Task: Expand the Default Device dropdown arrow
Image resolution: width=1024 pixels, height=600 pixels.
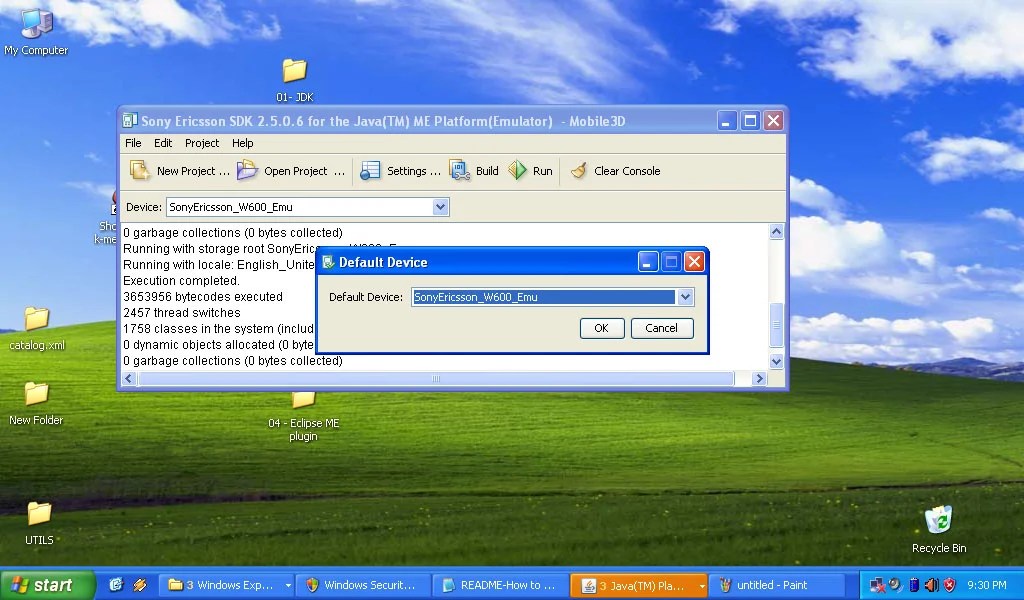Action: click(685, 297)
